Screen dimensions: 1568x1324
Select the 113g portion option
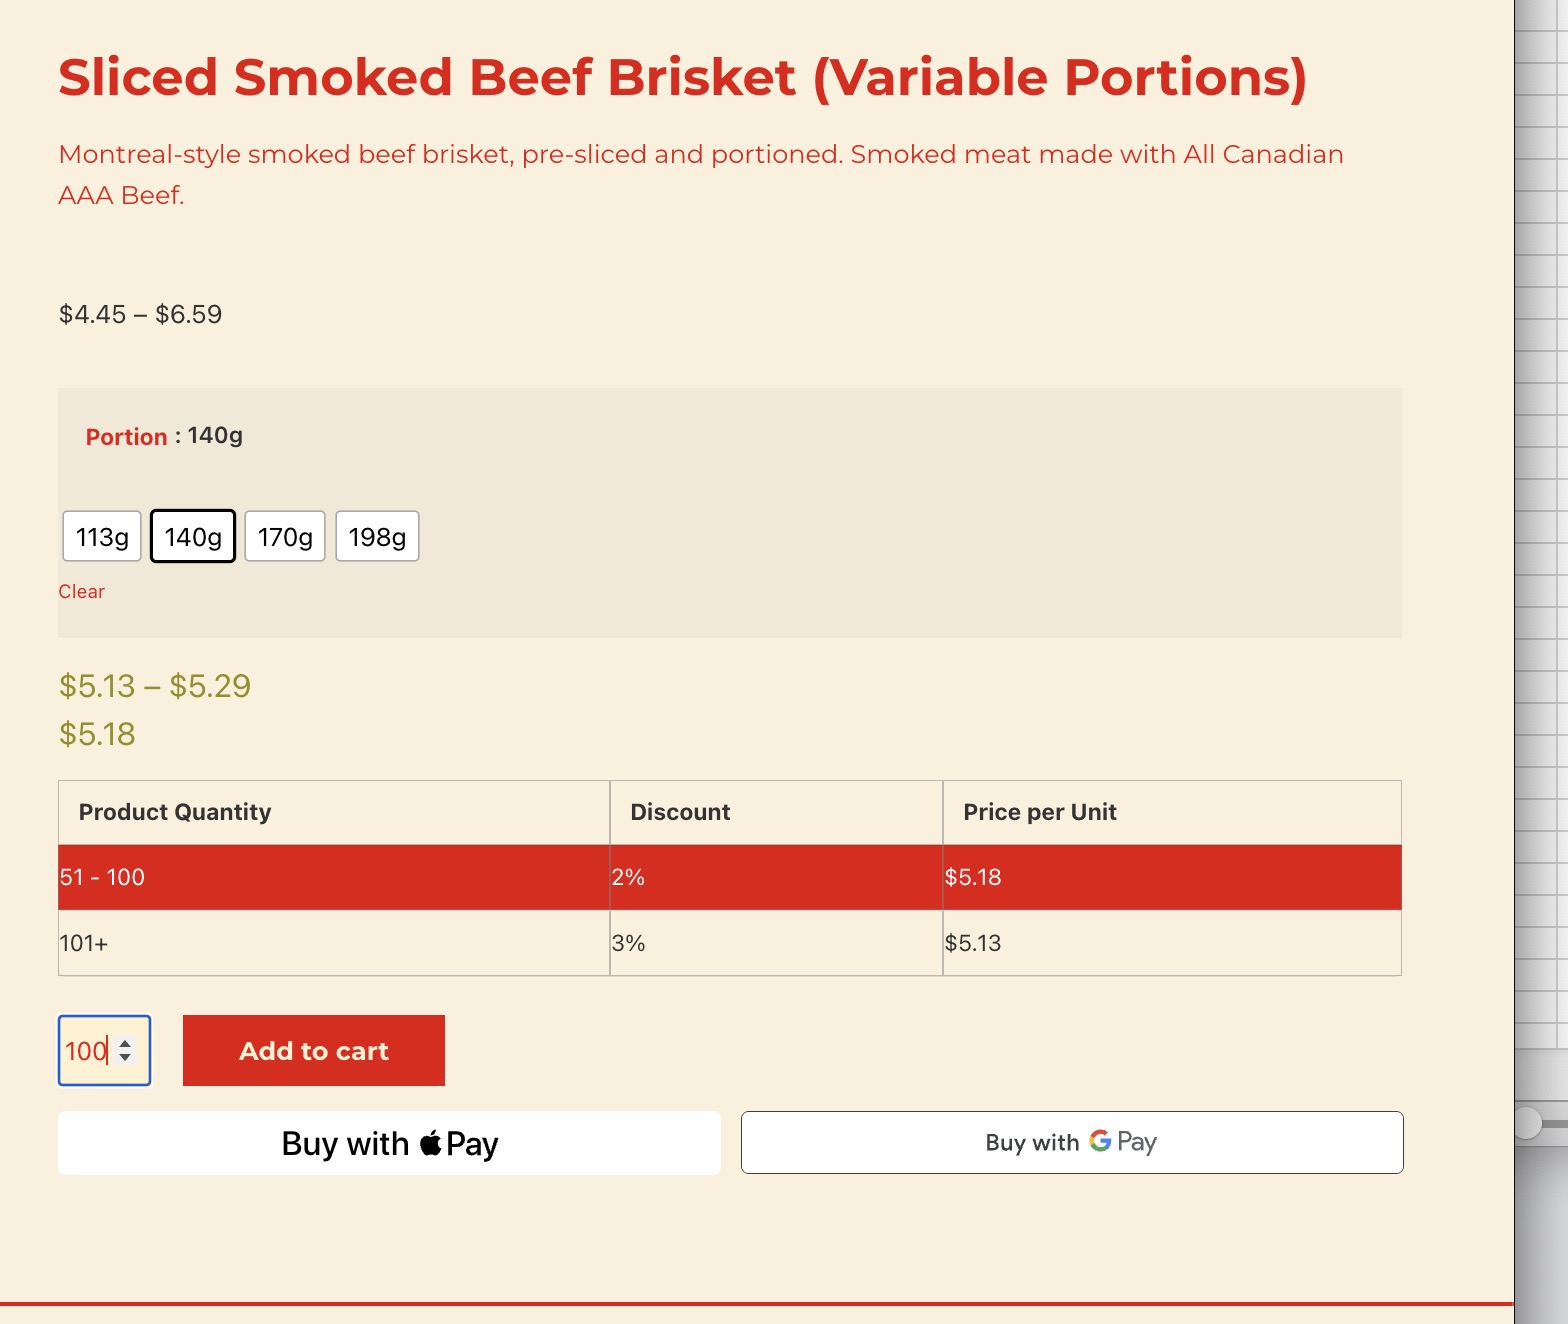pos(102,537)
